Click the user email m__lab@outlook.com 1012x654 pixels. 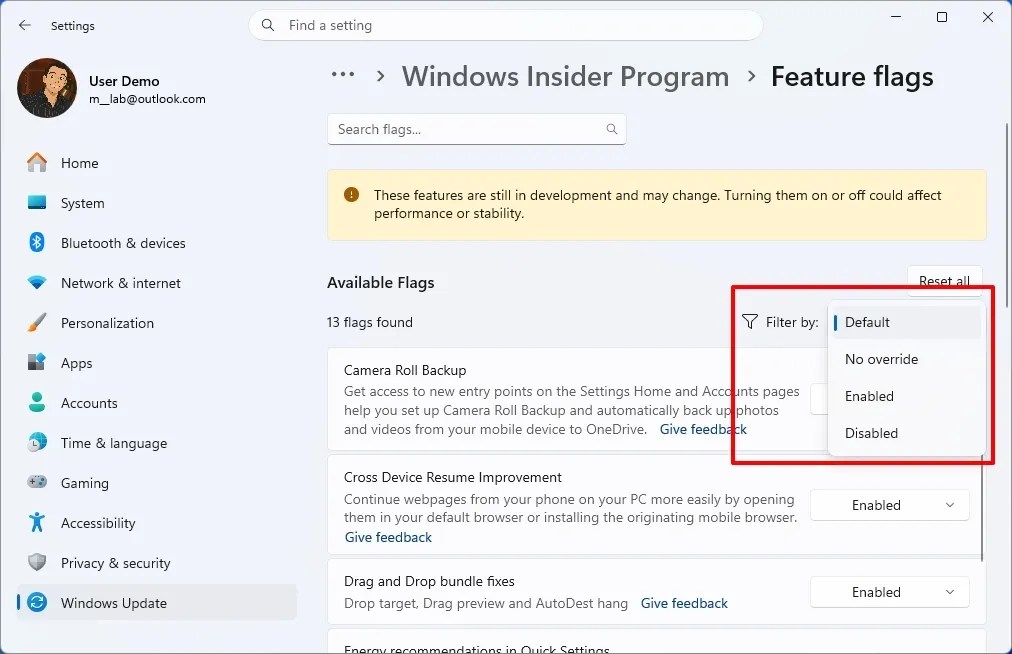147,99
